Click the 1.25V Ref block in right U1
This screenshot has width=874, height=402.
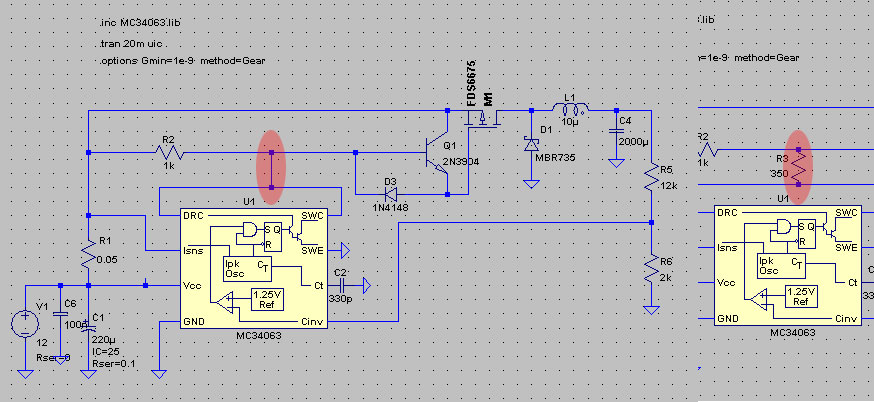click(801, 297)
